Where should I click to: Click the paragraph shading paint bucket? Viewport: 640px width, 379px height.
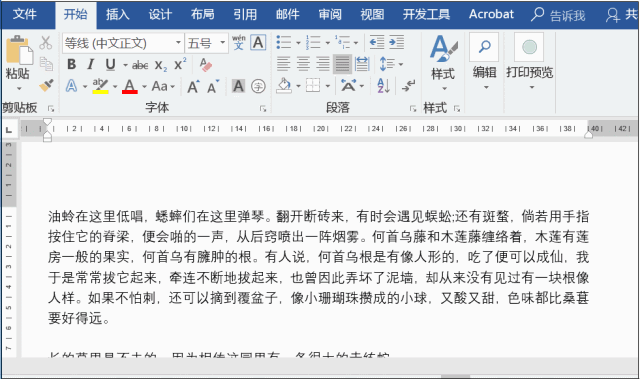pos(284,86)
